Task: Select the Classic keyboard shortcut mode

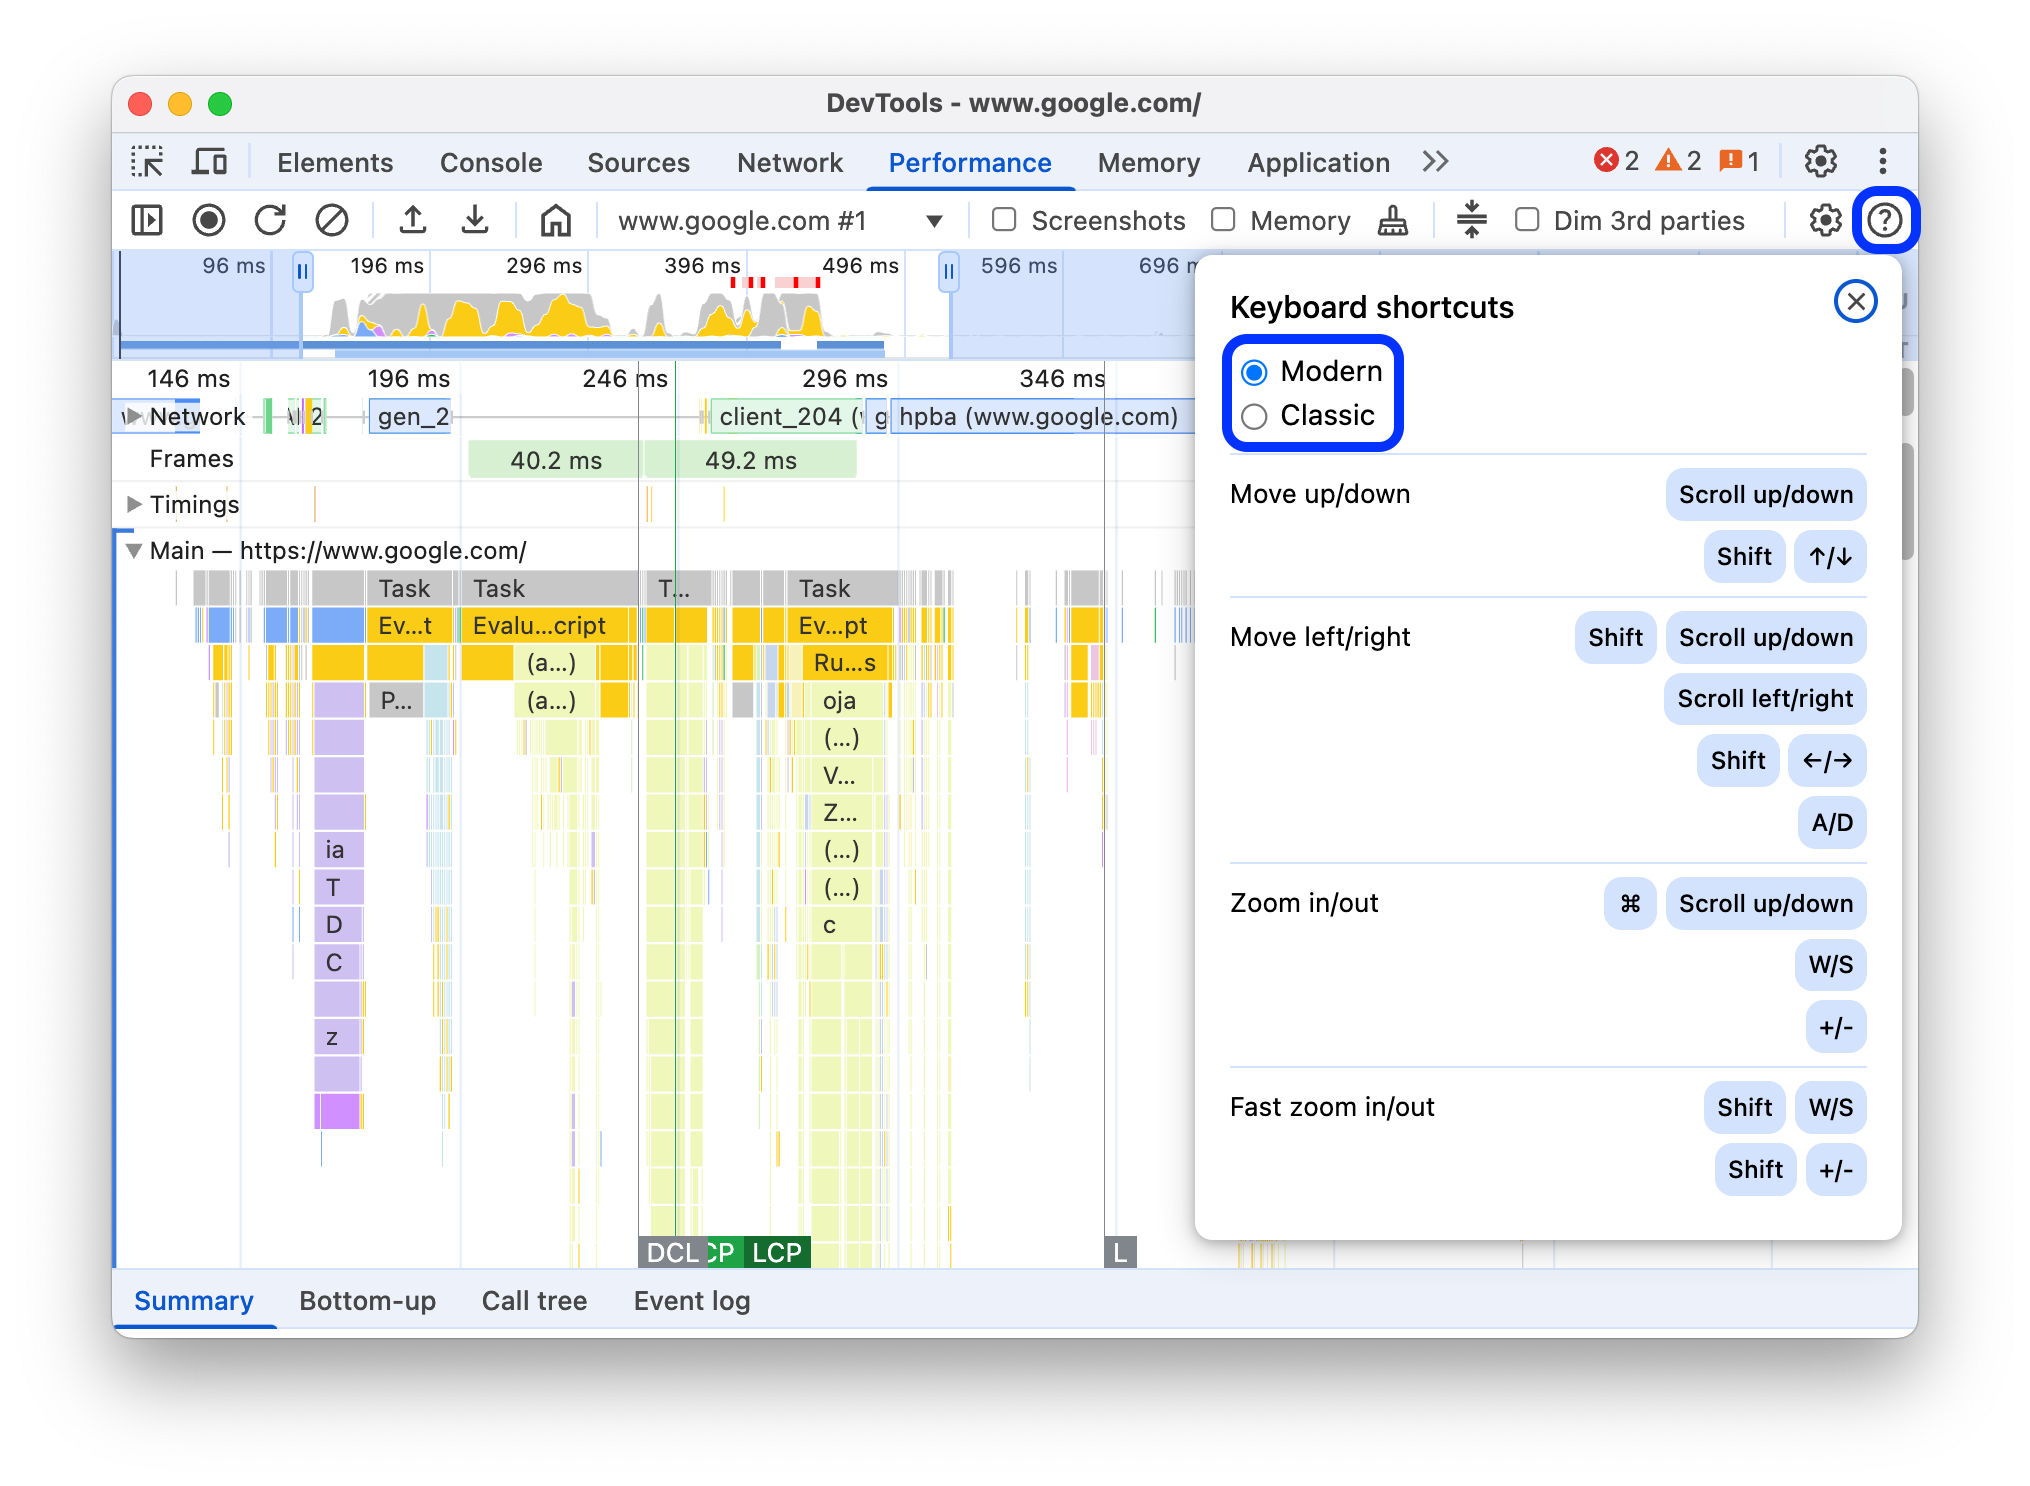Action: pos(1256,416)
